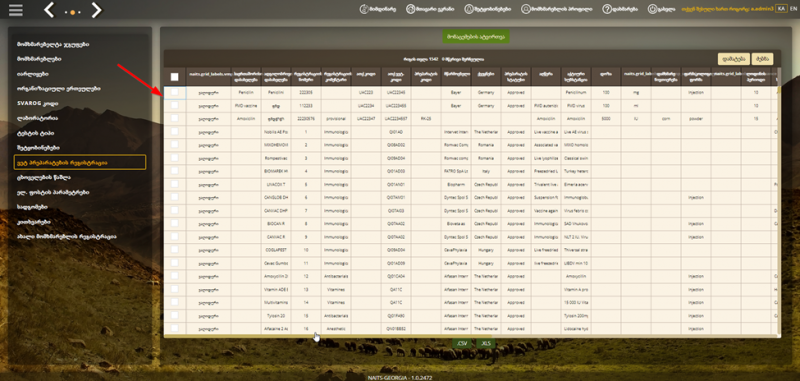The width and height of the screenshot is (800, 381).
Task: Click the '5000' dose cell
Action: coord(606,119)
